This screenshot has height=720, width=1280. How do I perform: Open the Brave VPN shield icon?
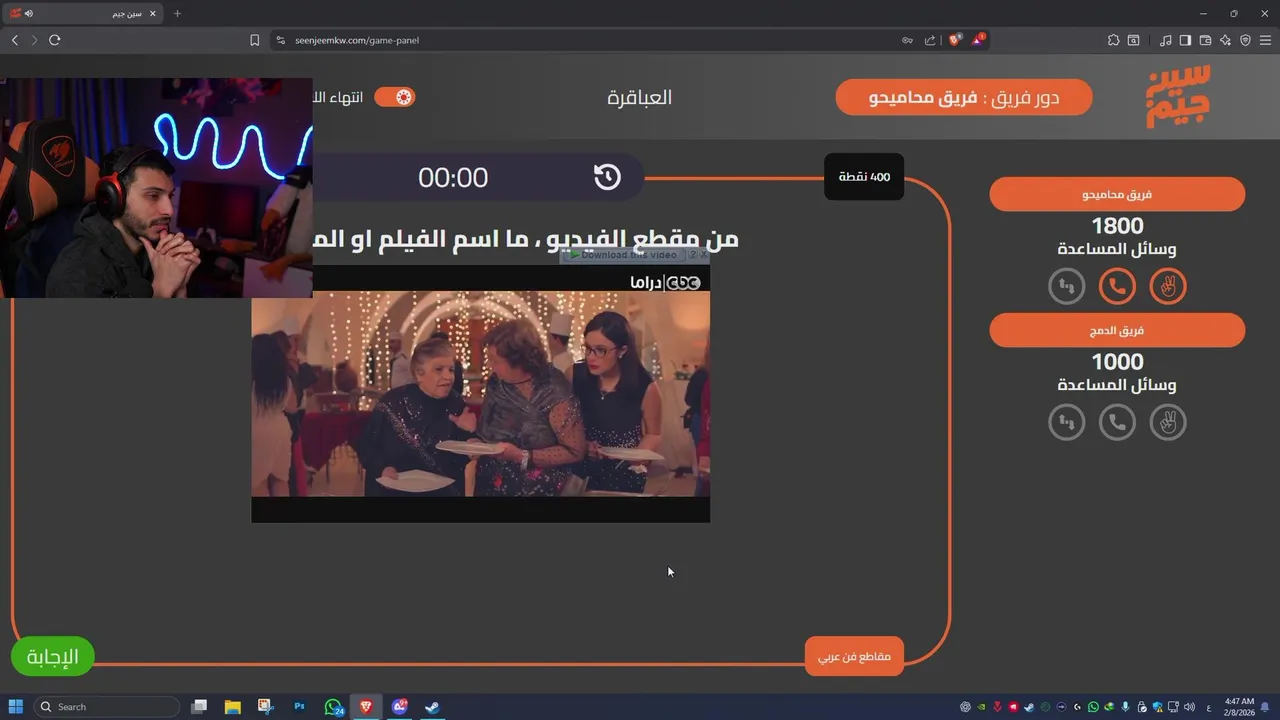click(1245, 40)
